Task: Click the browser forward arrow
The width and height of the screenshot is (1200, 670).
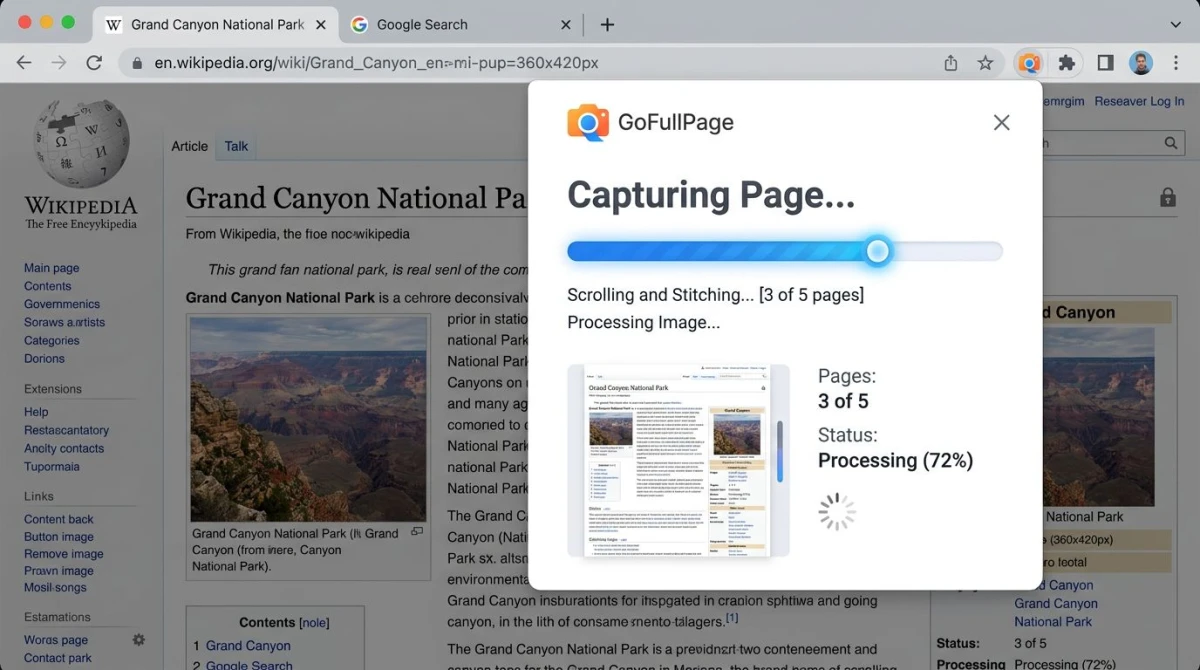Action: click(x=59, y=63)
